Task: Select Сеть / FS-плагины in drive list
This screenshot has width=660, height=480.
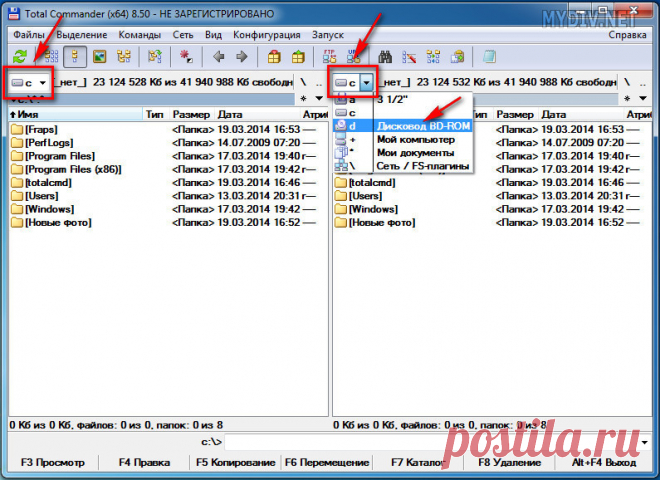Action: [x=403, y=166]
